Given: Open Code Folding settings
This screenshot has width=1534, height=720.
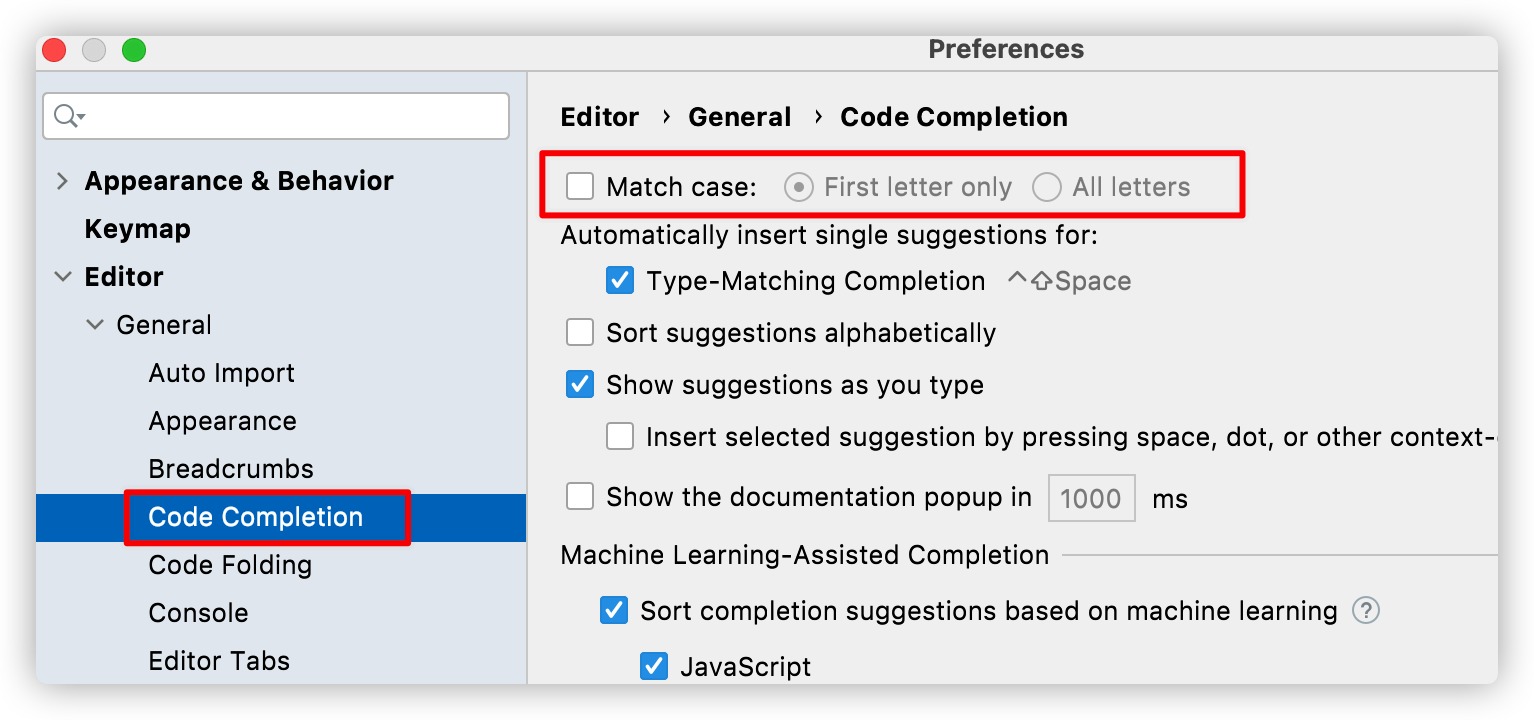Looking at the screenshot, I should (x=230, y=565).
